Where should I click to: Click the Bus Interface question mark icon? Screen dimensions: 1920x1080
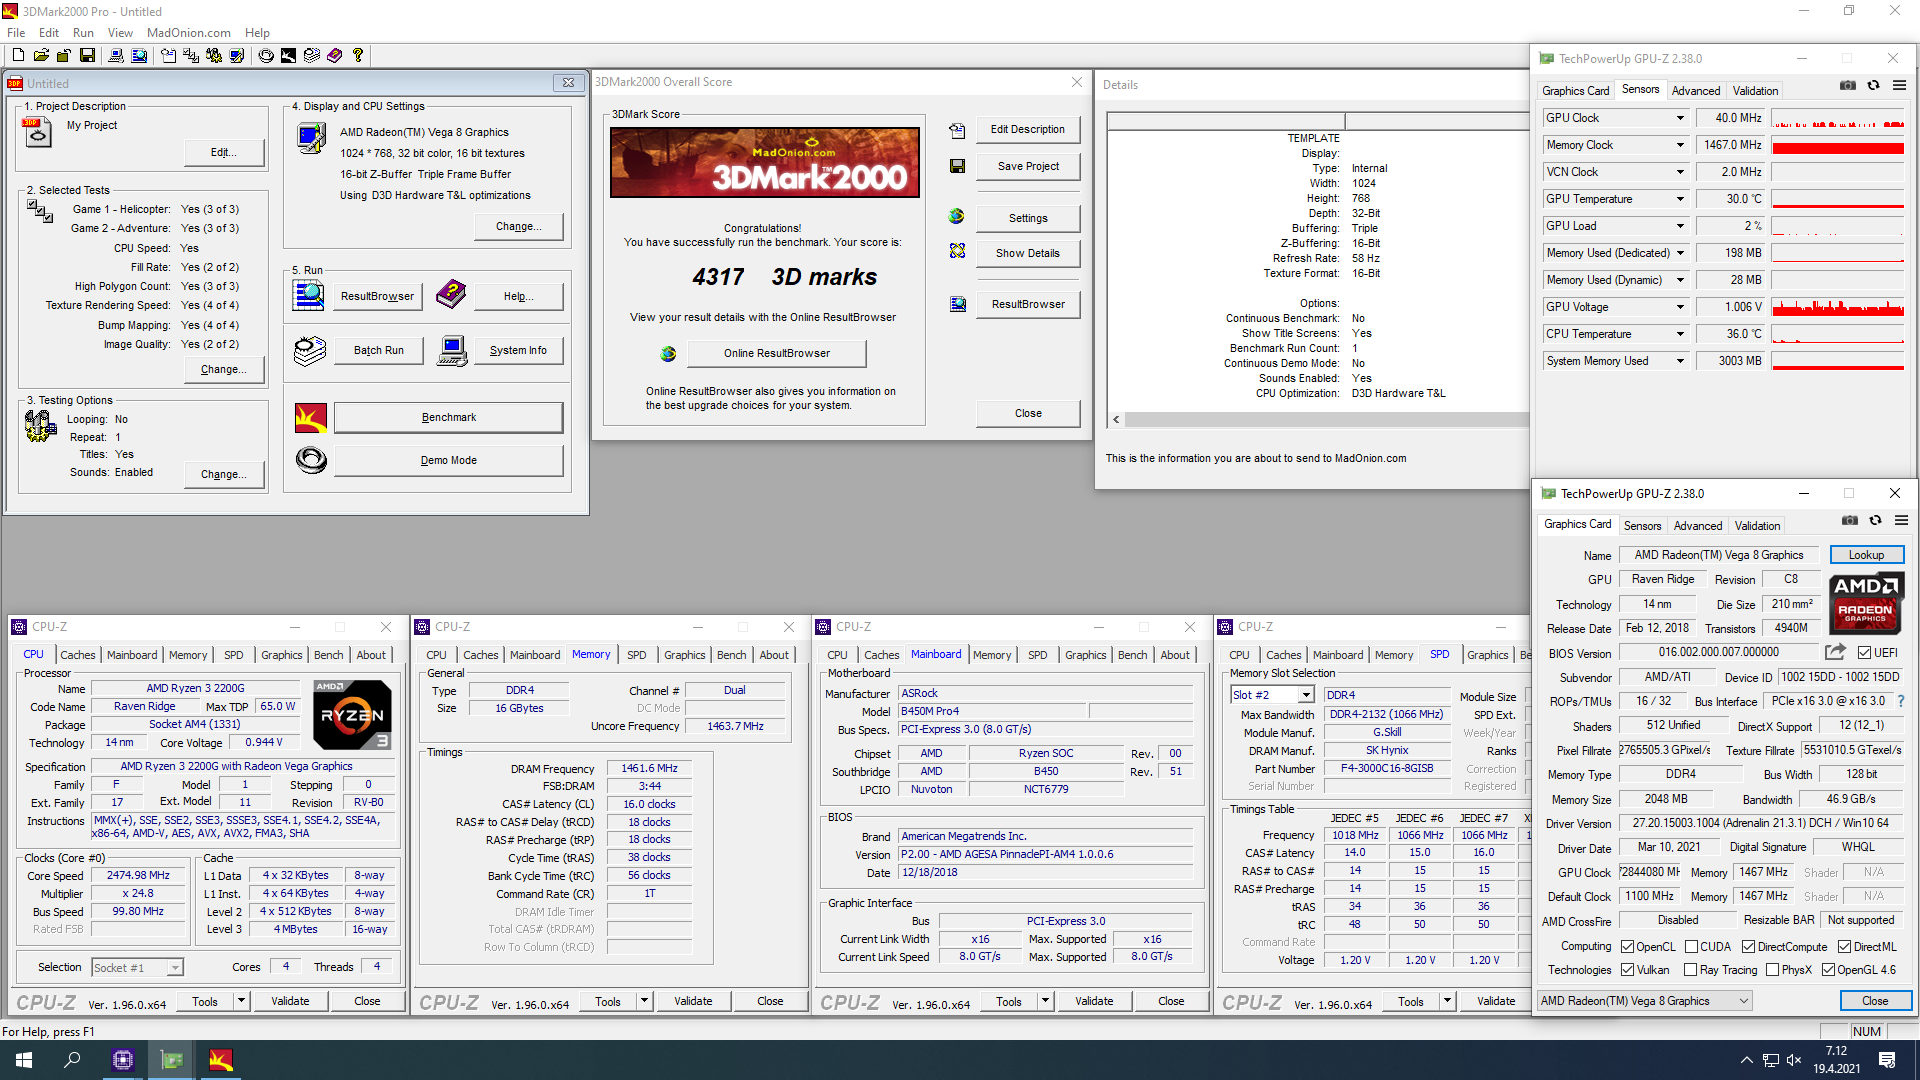tap(1901, 701)
